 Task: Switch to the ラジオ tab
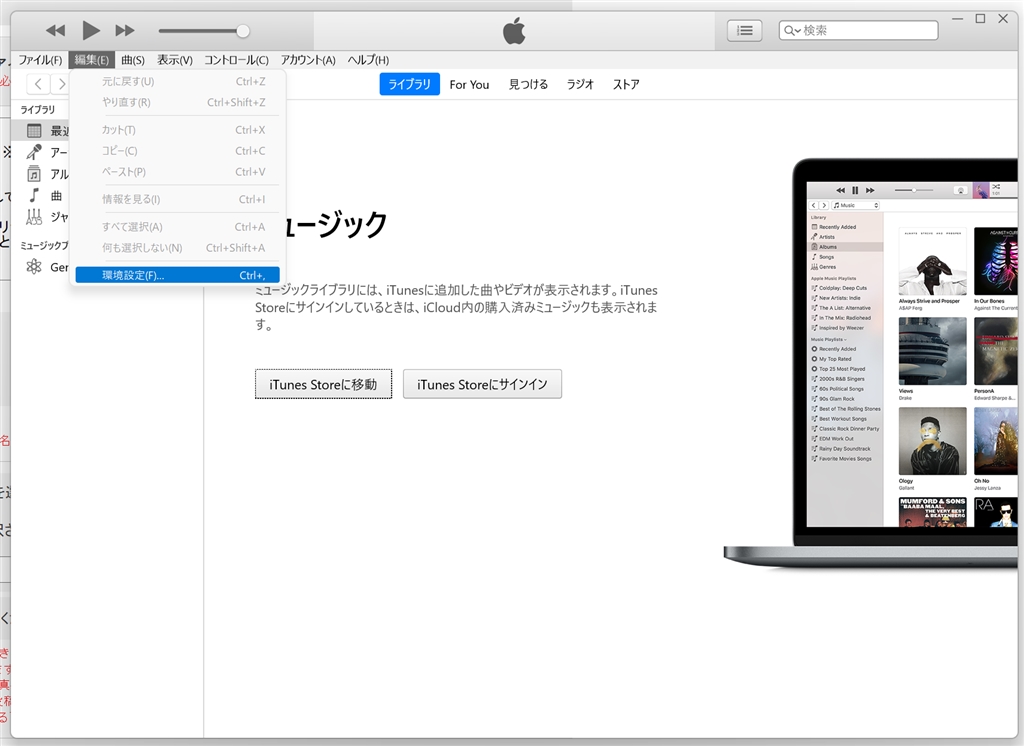coord(580,84)
